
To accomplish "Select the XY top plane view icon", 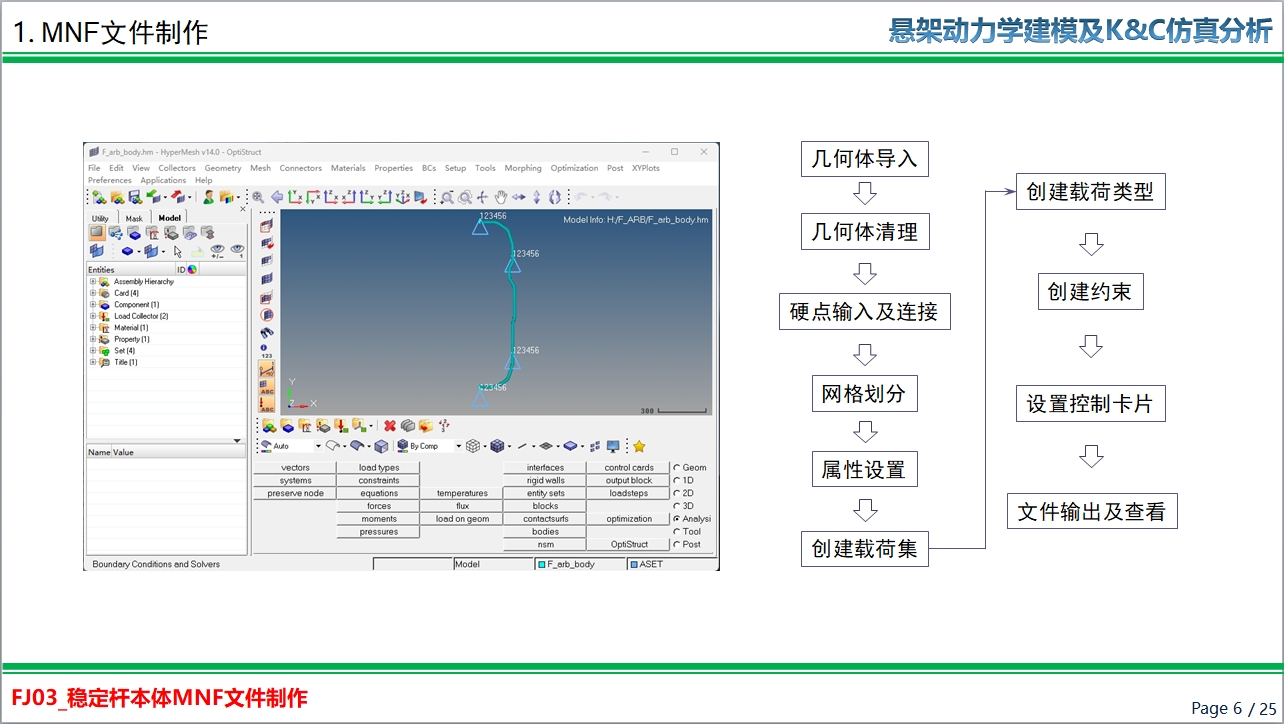I will pyautogui.click(x=295, y=197).
